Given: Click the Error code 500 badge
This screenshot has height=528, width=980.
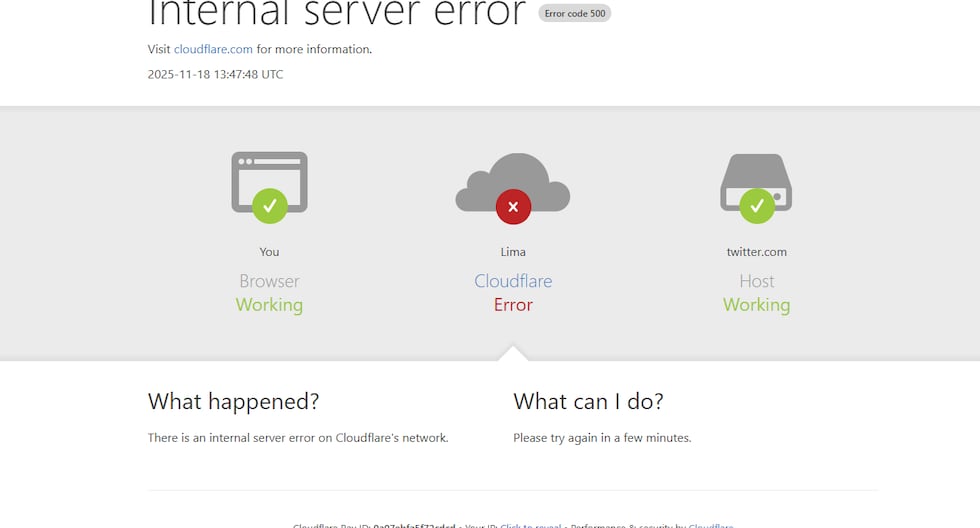Looking at the screenshot, I should [575, 13].
